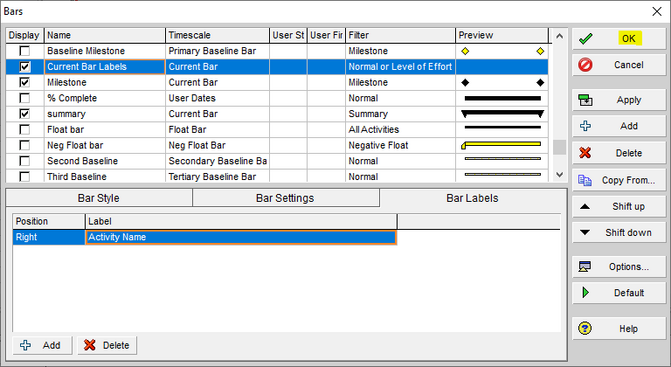
Task: Uncheck display for Milestone bar
Action: click(x=25, y=82)
